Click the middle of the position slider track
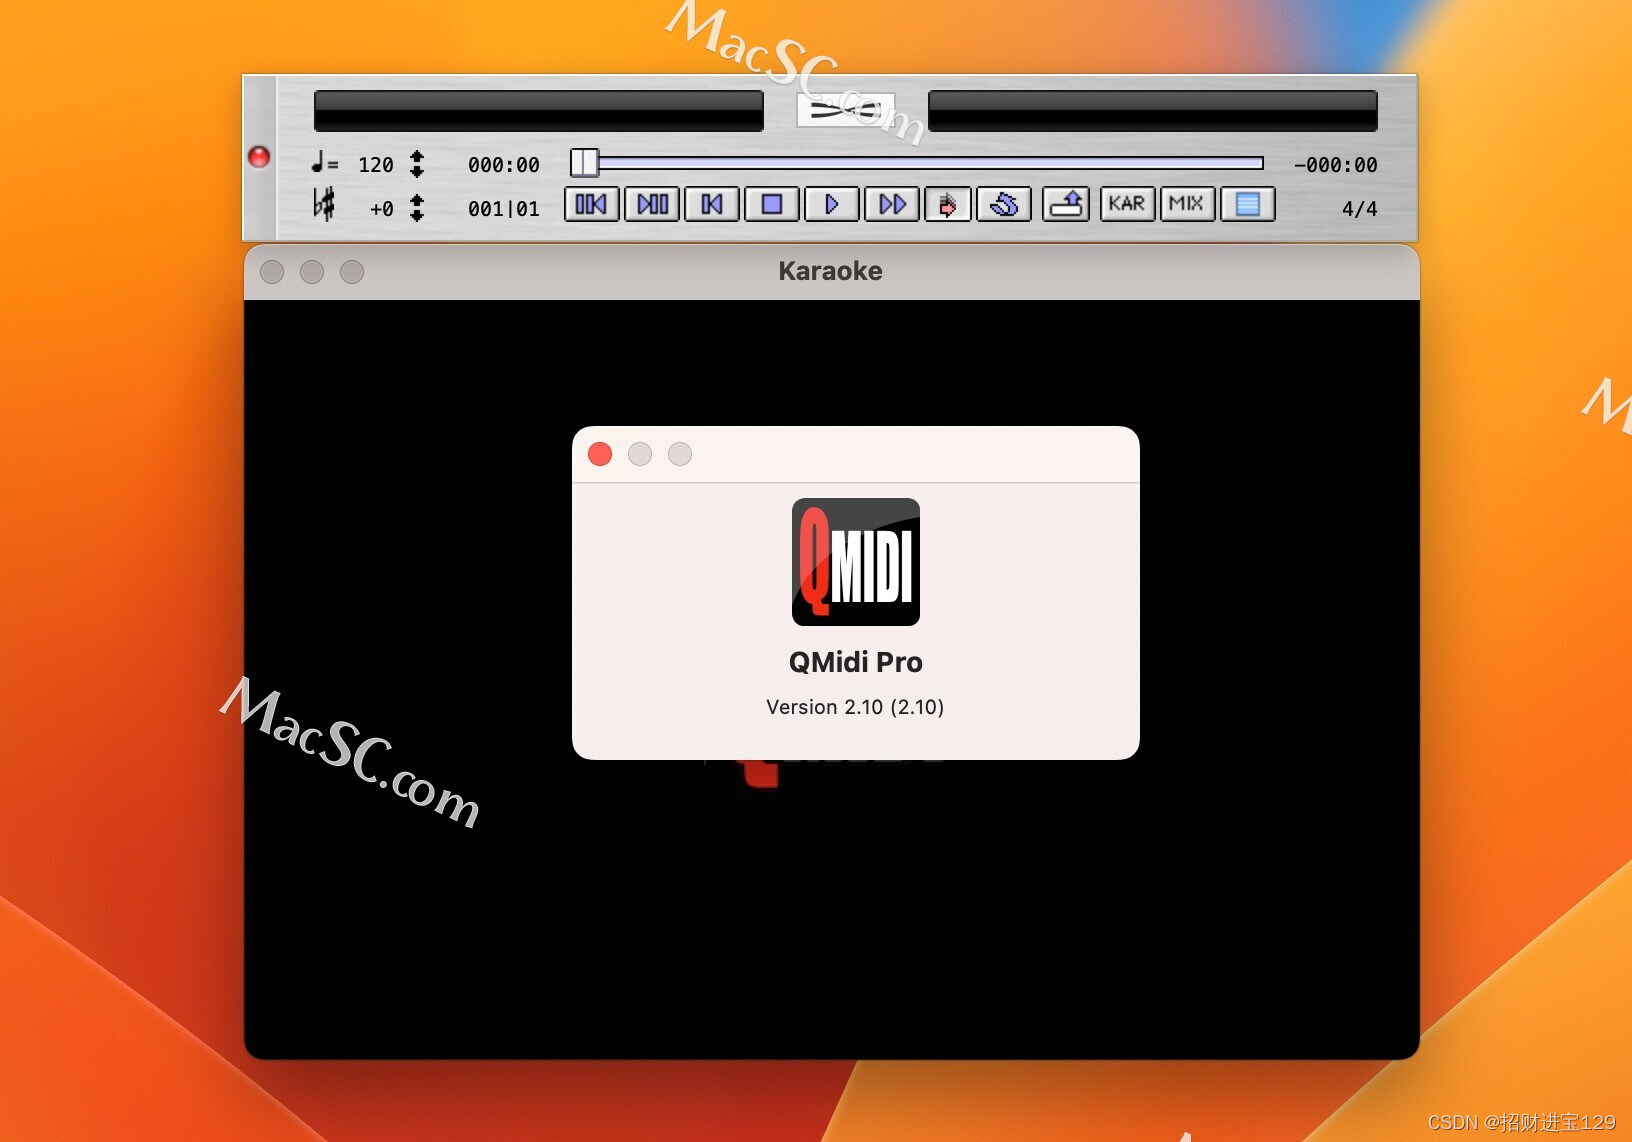The height and width of the screenshot is (1142, 1632). [x=917, y=163]
